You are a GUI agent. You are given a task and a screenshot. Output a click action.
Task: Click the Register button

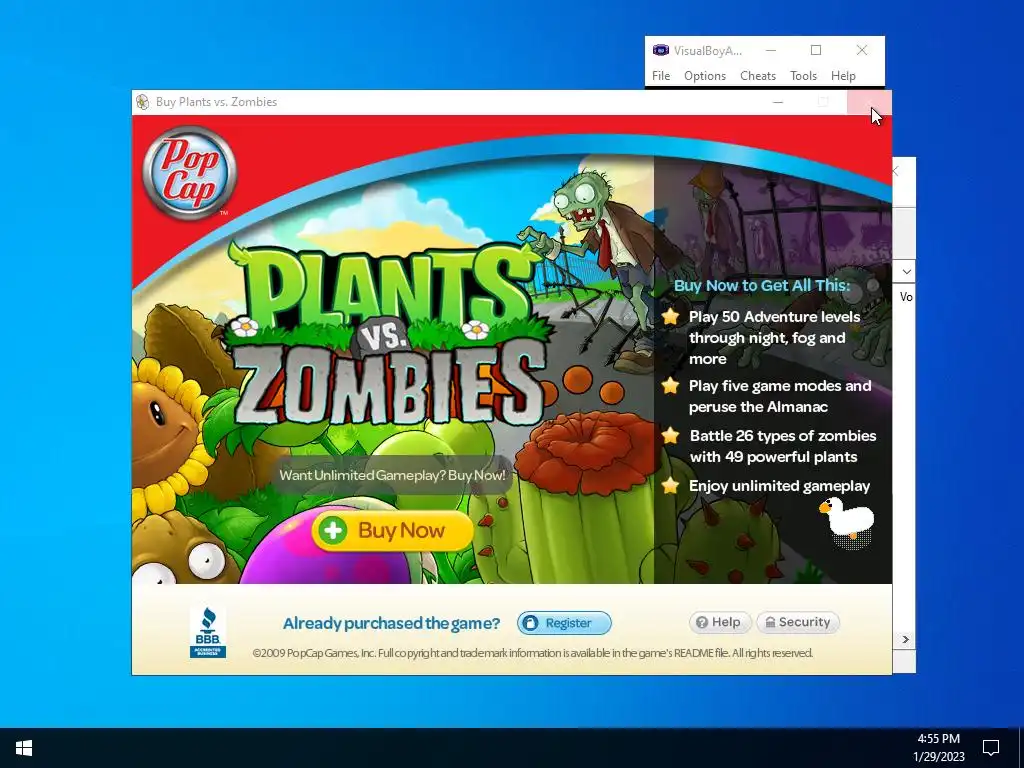tap(564, 623)
